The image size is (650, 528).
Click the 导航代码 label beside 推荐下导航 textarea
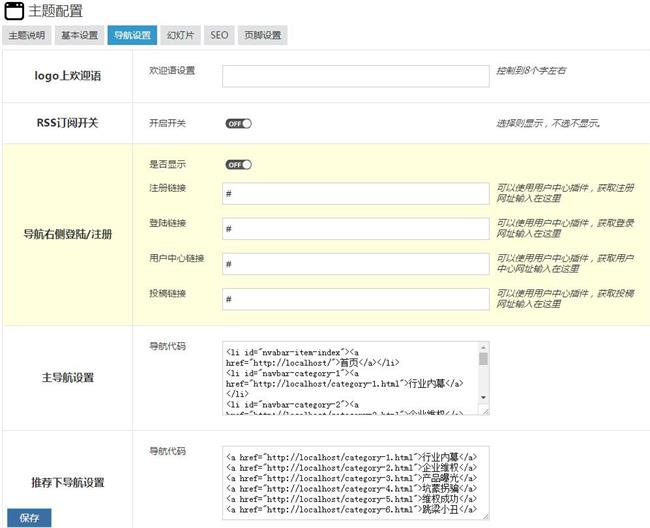click(x=167, y=451)
